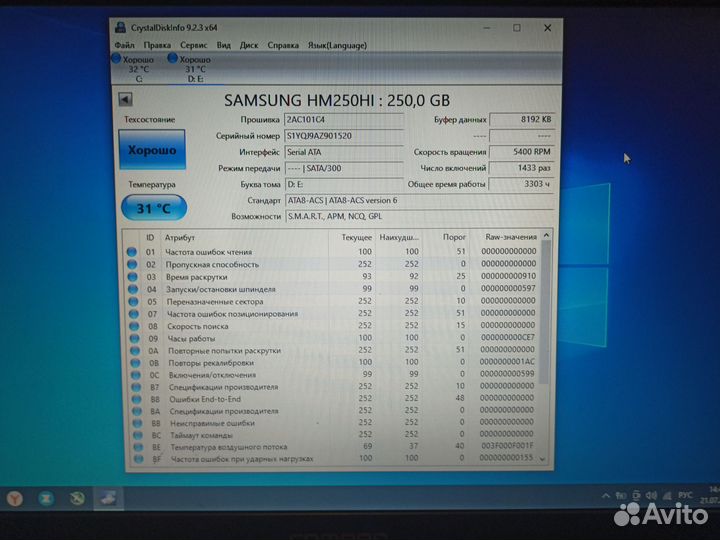Click status icon for Скорость поиска
The image size is (720, 540).
click(134, 326)
